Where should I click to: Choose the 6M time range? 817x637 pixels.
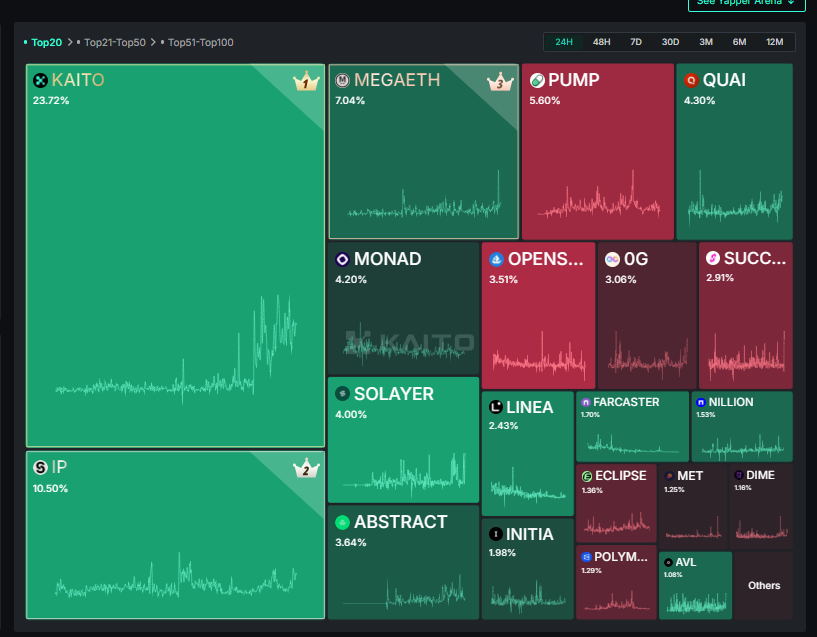coord(739,42)
